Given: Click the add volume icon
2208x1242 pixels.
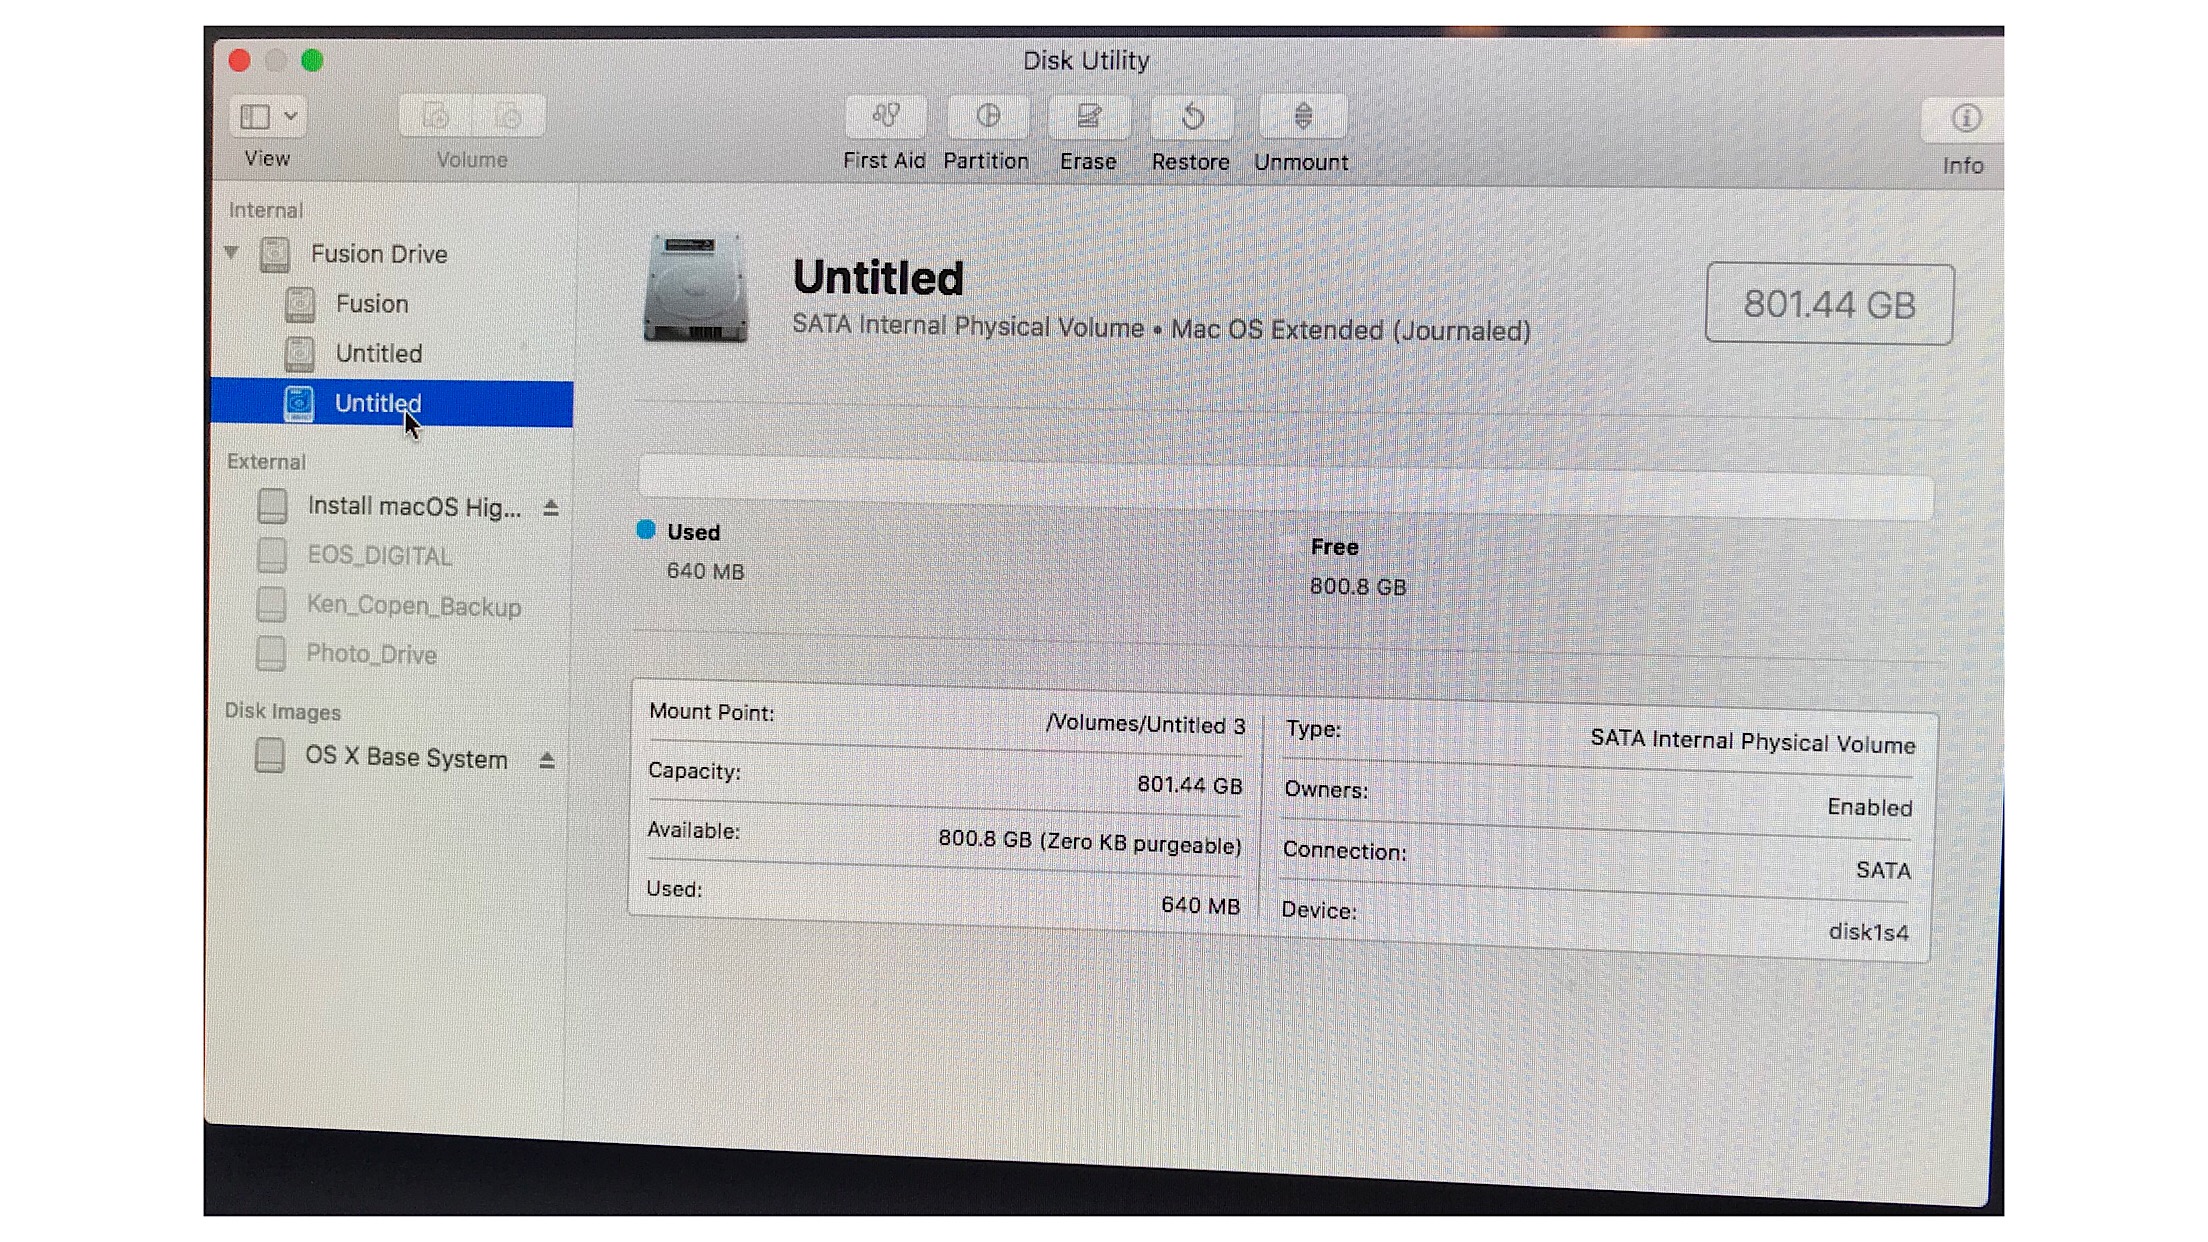Looking at the screenshot, I should (x=435, y=116).
